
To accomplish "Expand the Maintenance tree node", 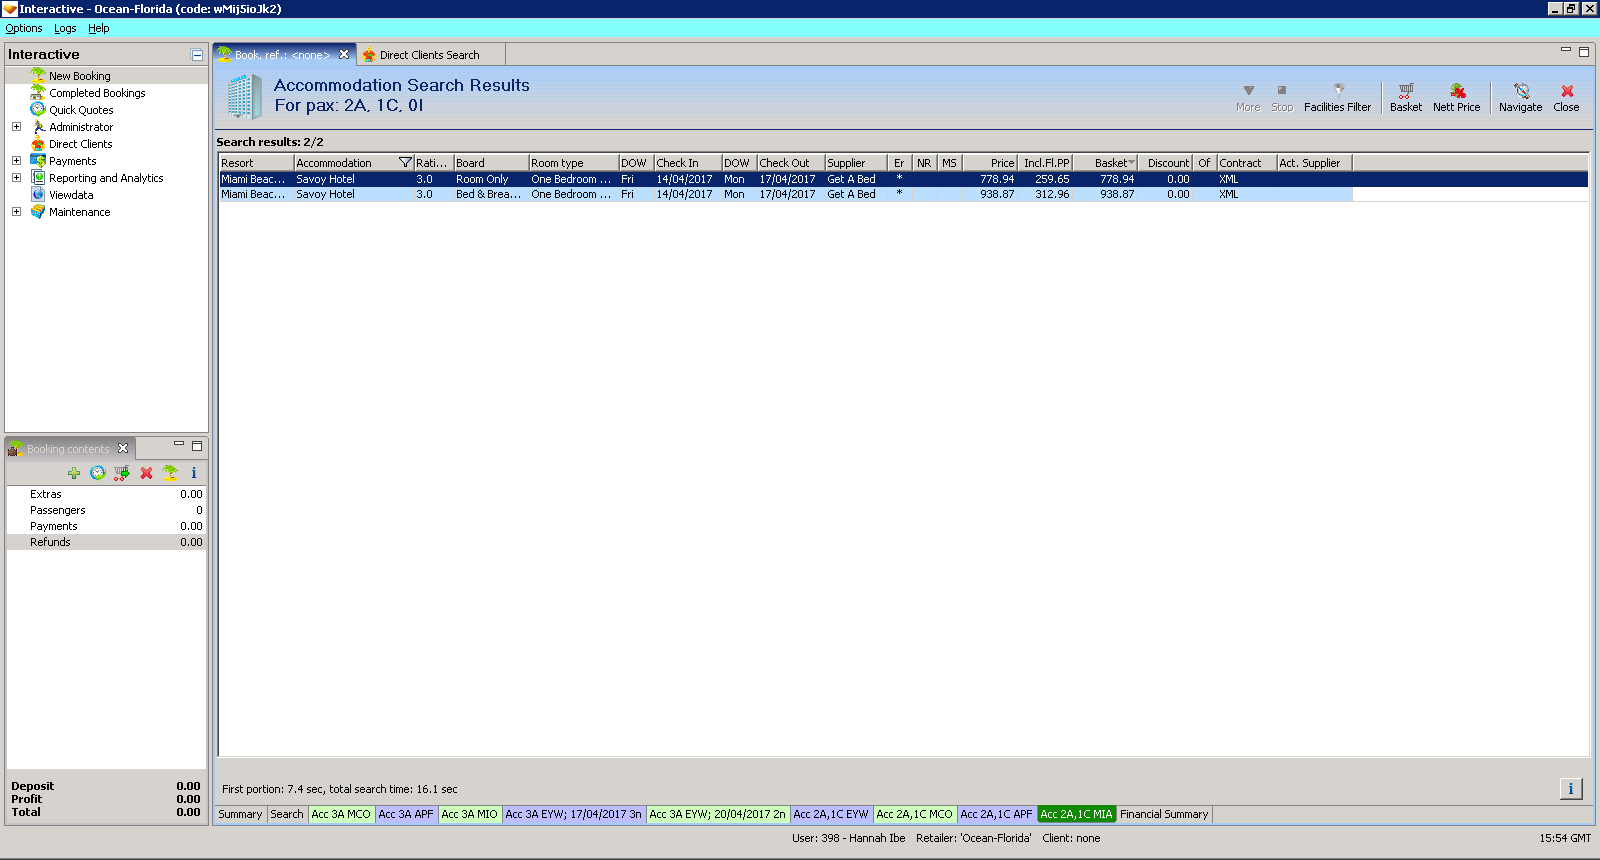I will 16,212.
